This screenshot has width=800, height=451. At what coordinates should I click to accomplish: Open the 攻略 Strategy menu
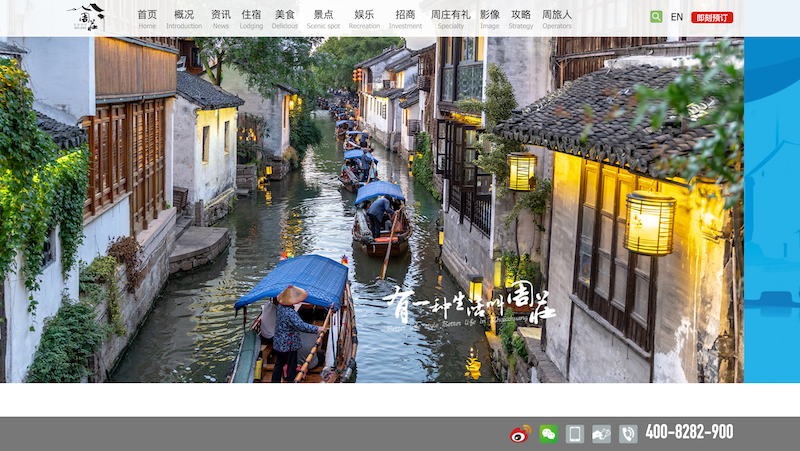pos(521,19)
